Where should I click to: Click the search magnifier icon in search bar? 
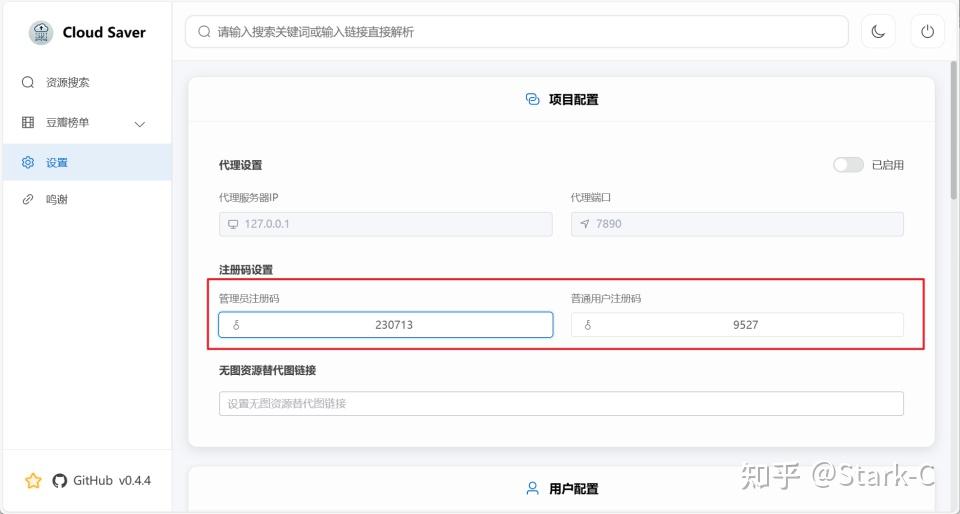click(x=204, y=32)
